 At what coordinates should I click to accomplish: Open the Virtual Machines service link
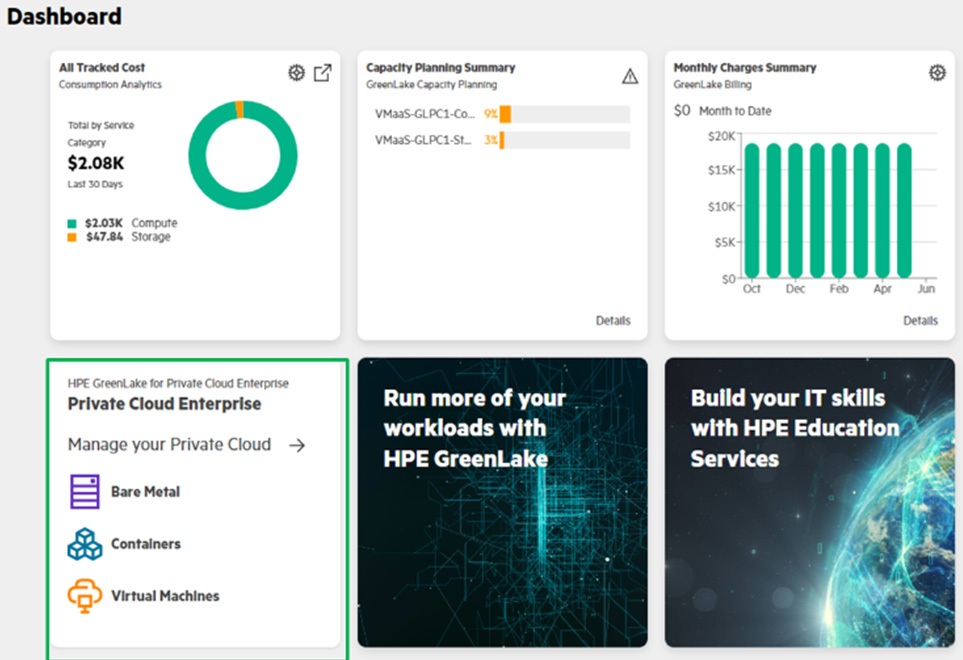click(x=165, y=596)
